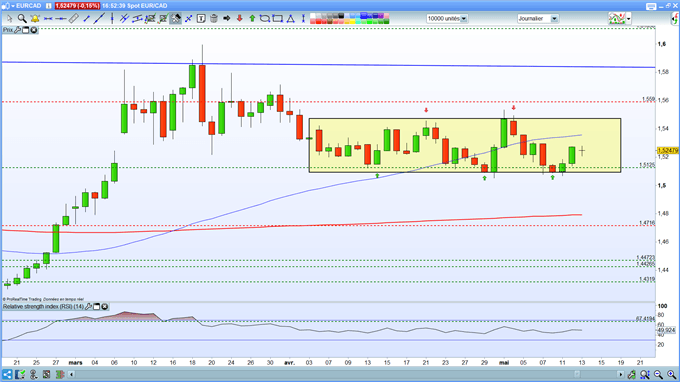Click the zoom in magnifier at bottom right
The image size is (680, 382).
click(672, 375)
